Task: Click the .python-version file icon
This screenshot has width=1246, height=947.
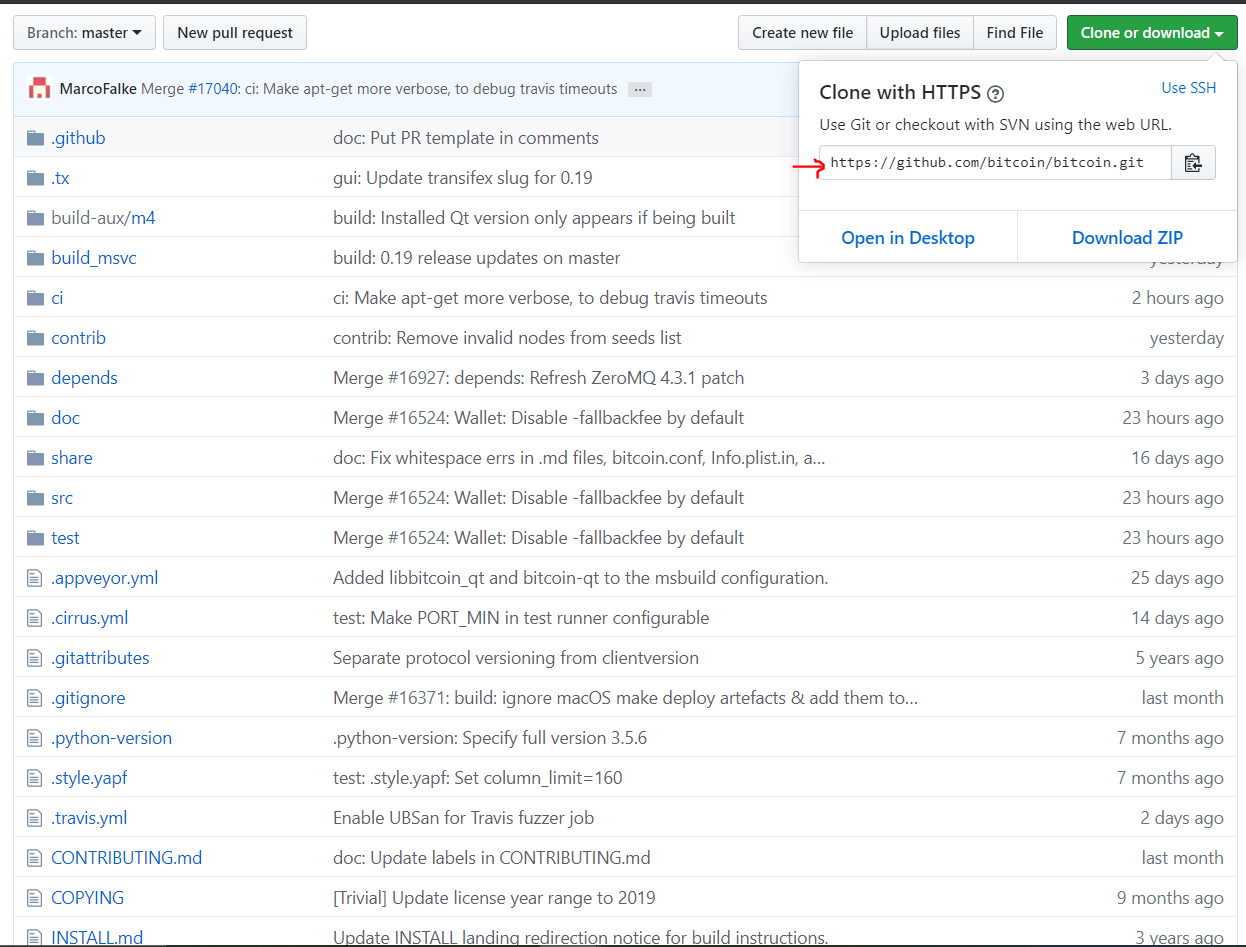Action: click(35, 738)
